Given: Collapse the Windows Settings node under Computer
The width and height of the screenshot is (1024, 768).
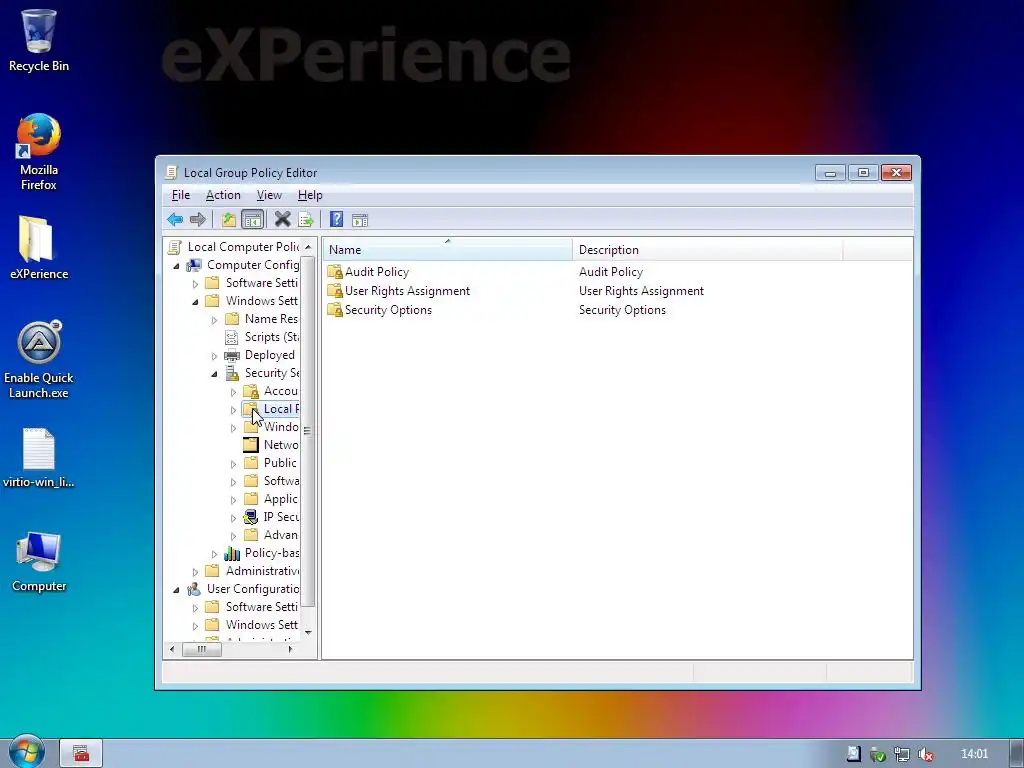Looking at the screenshot, I should pos(195,302).
